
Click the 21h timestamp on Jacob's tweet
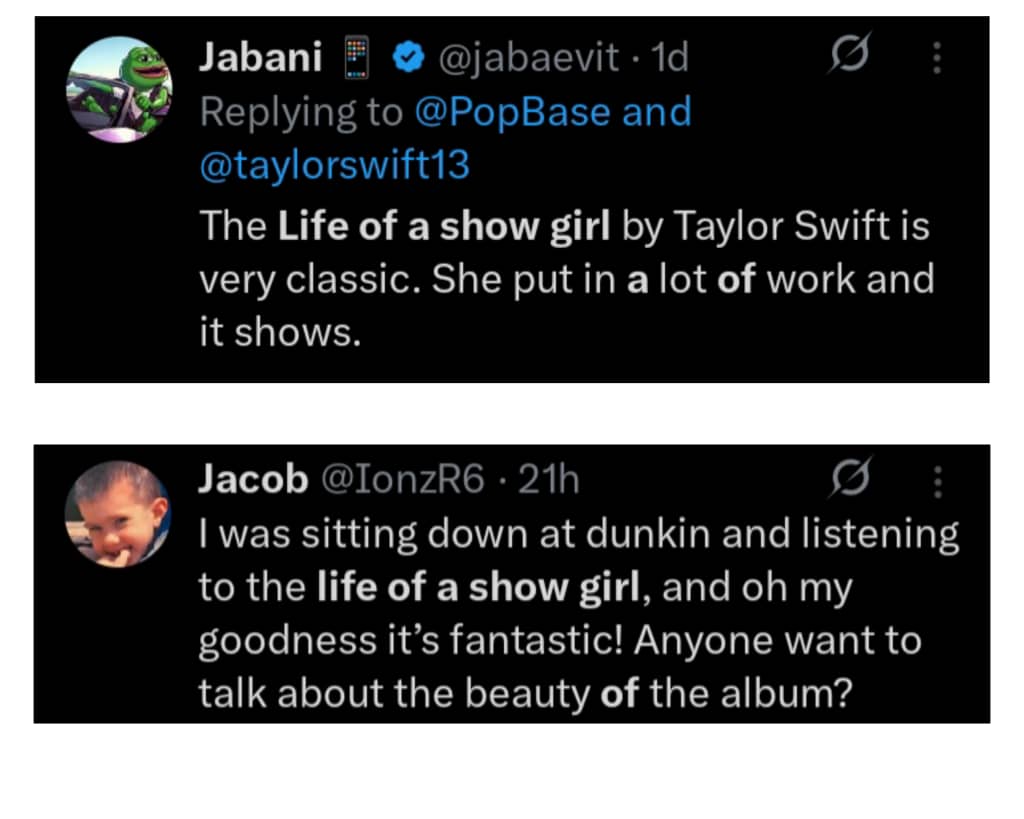(x=549, y=481)
